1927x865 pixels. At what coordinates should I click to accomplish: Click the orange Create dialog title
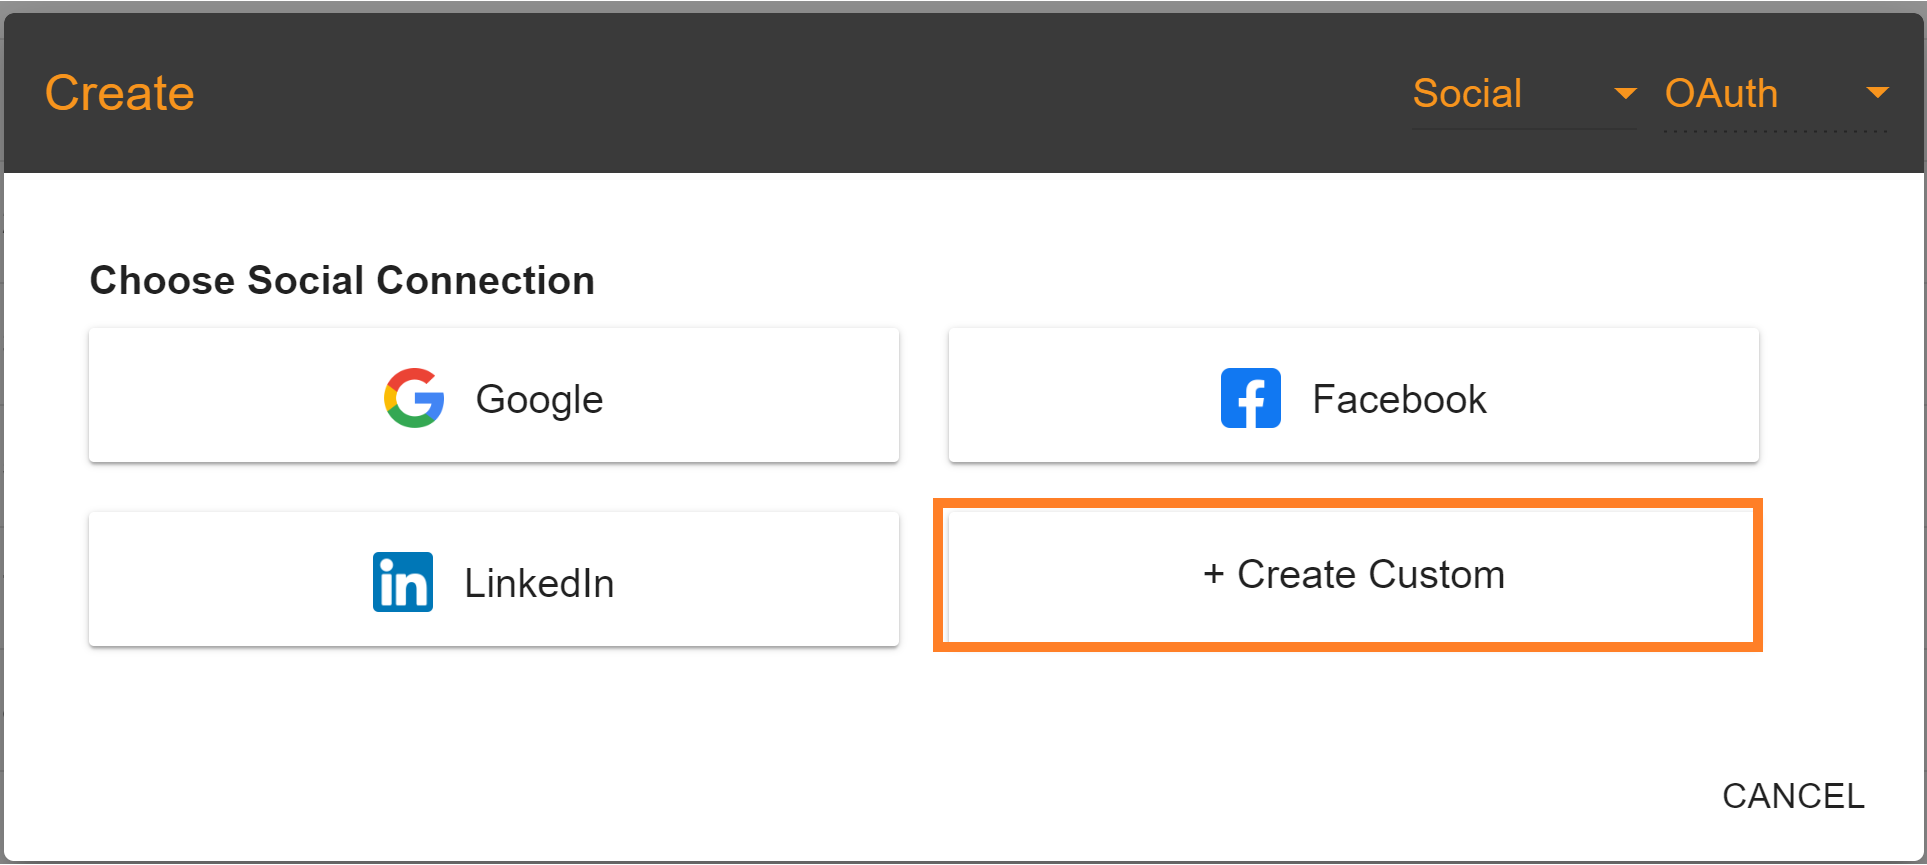pos(120,93)
